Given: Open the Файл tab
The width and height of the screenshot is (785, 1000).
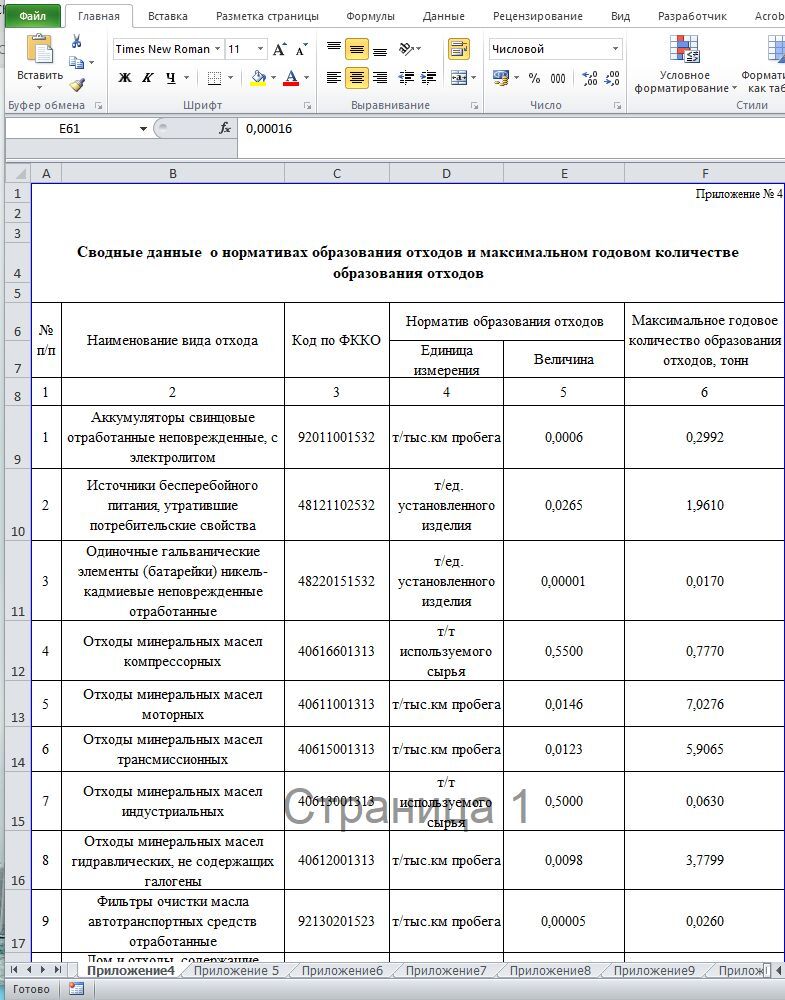Looking at the screenshot, I should tap(32, 16).
